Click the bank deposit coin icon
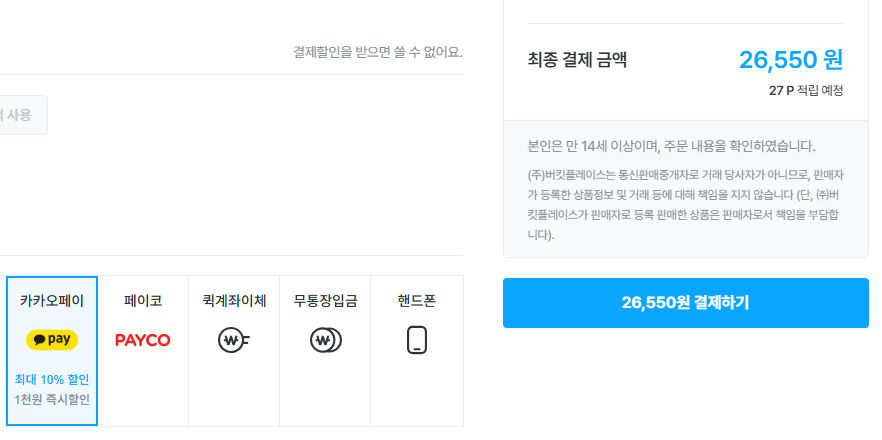Screen dimensions: 882x440 (x=326, y=341)
